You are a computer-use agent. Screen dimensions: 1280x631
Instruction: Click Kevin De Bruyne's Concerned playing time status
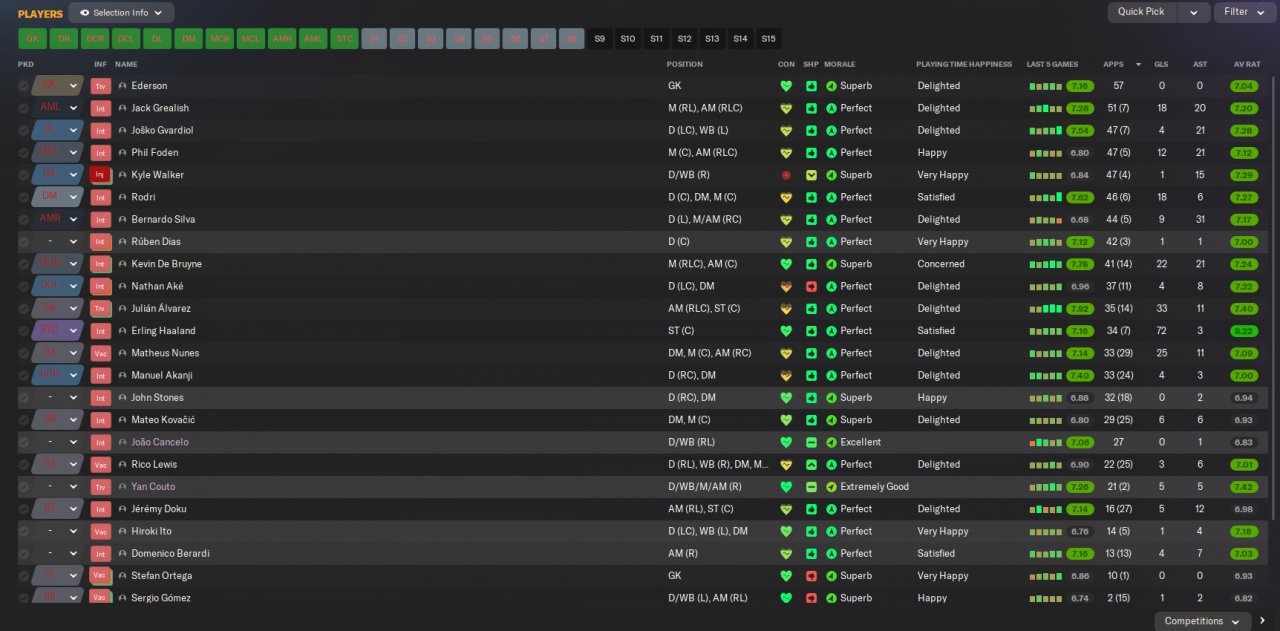941,264
